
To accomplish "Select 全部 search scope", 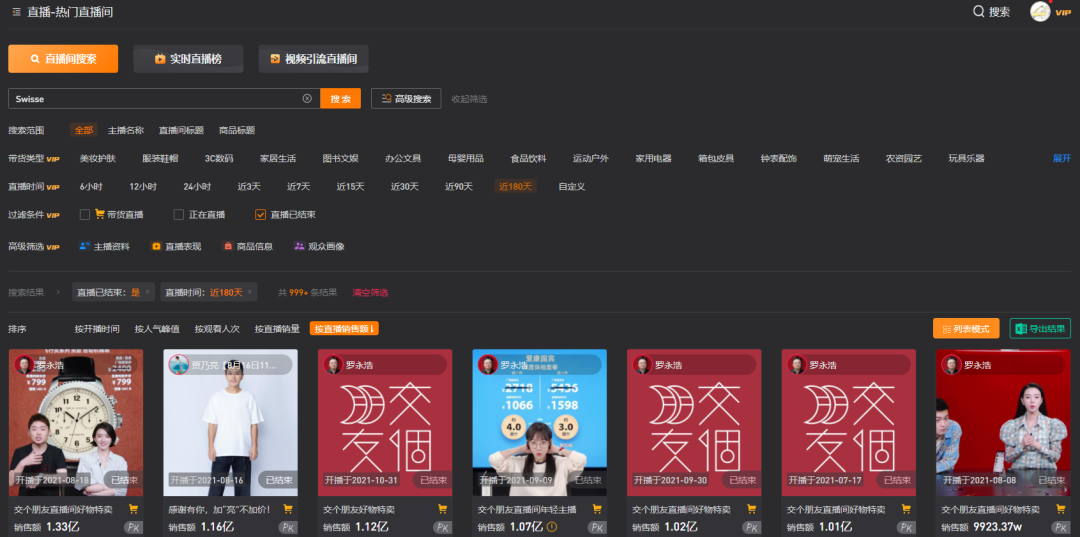I will (84, 130).
